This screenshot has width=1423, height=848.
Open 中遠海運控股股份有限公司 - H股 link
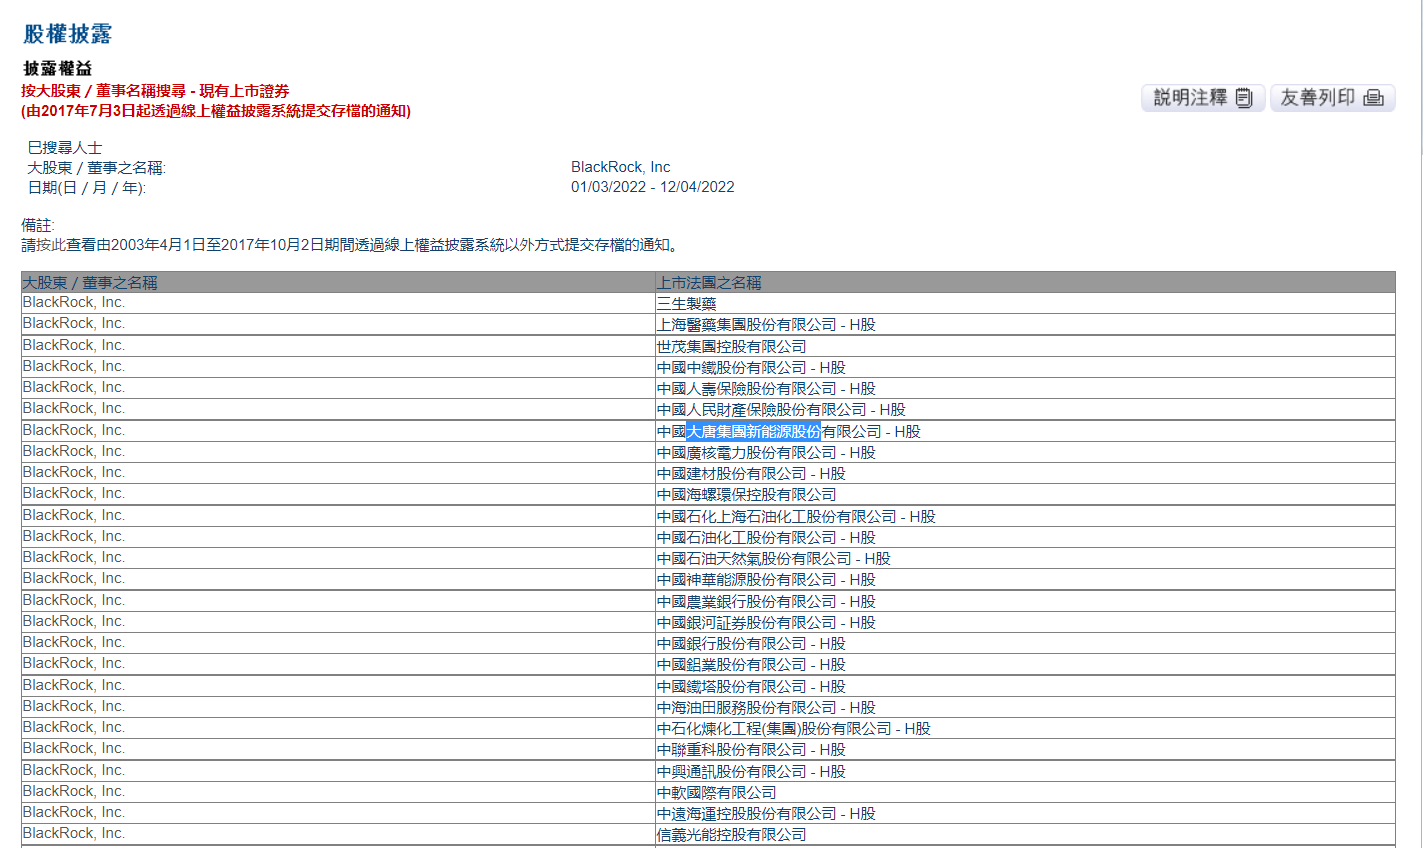[766, 814]
